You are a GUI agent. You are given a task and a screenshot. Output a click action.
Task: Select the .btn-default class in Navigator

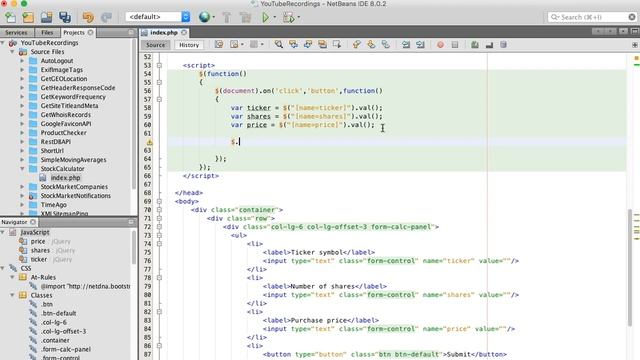(x=58, y=313)
